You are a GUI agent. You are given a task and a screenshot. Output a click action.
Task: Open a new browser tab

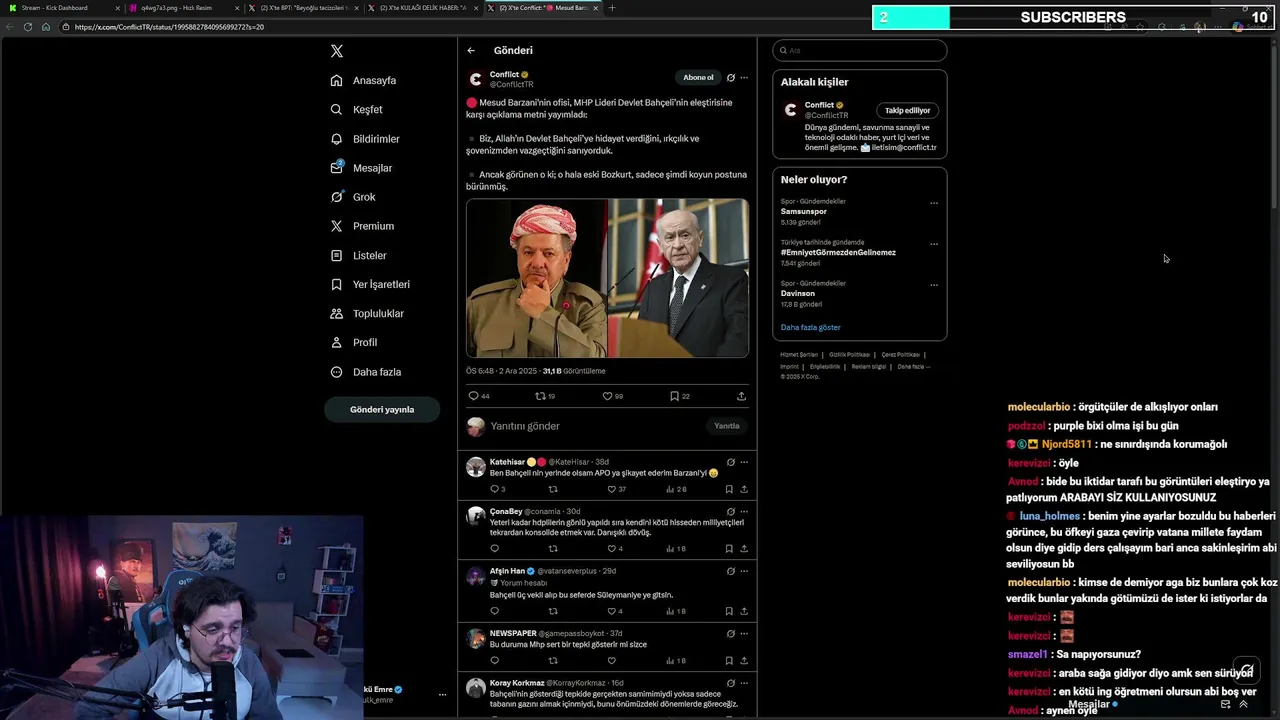(612, 8)
